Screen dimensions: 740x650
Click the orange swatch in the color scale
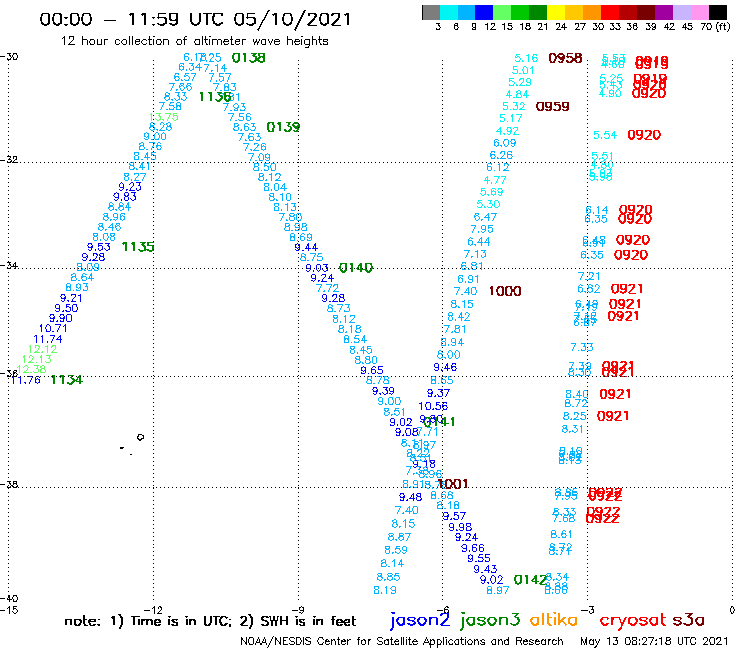click(x=592, y=12)
